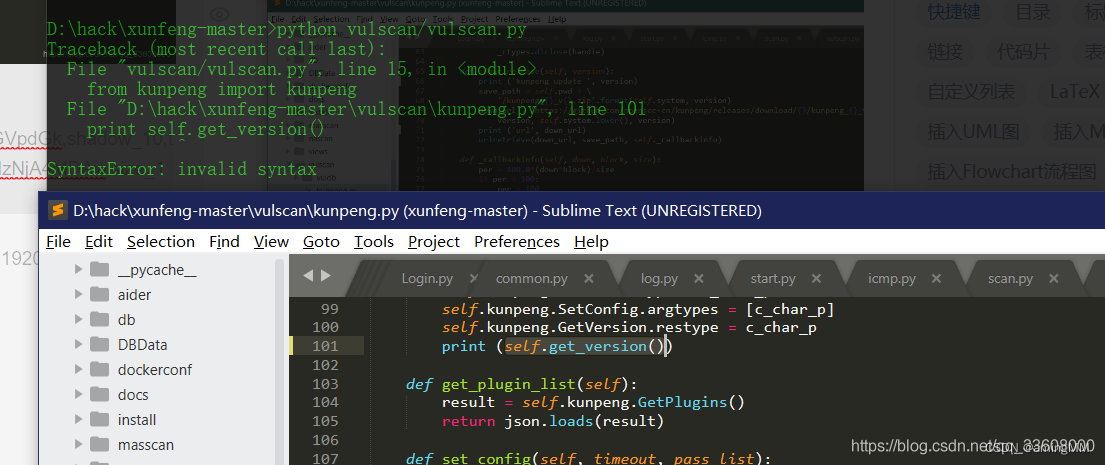This screenshot has width=1105, height=465.
Task: Expand the dockerconf folder arrow
Action: (78, 369)
